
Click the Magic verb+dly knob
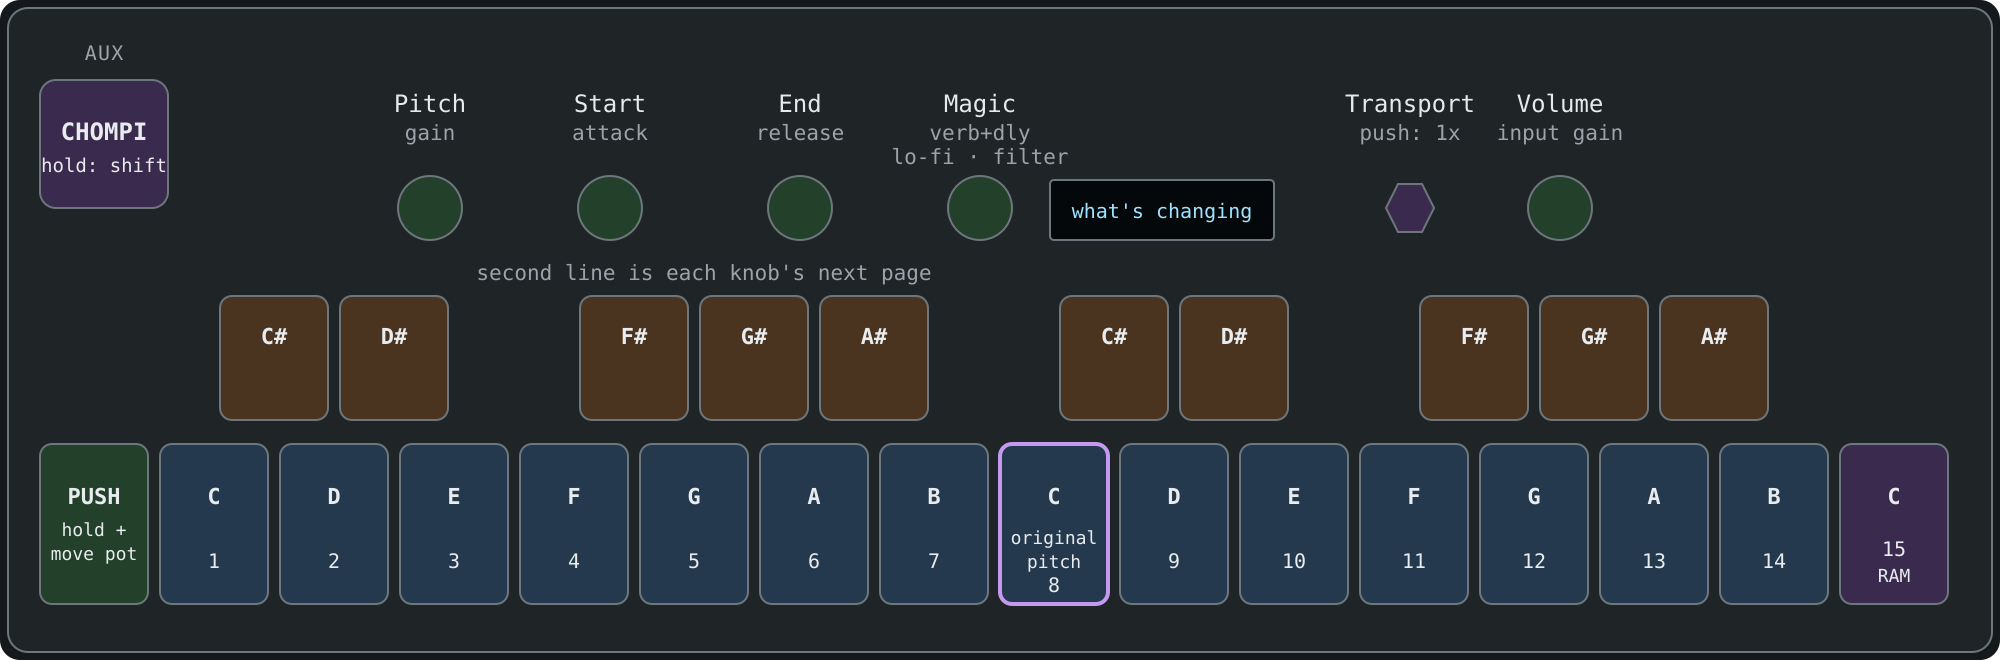tap(980, 208)
